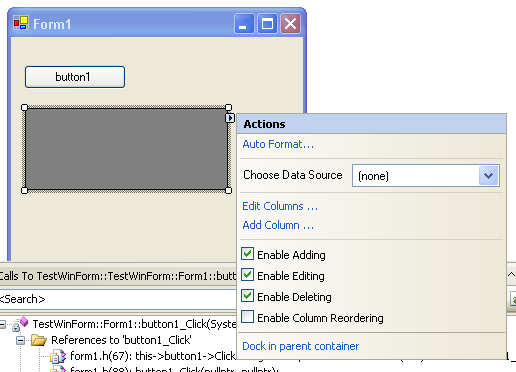Click the smart tag arrow on the DataGridView

pyautogui.click(x=230, y=118)
